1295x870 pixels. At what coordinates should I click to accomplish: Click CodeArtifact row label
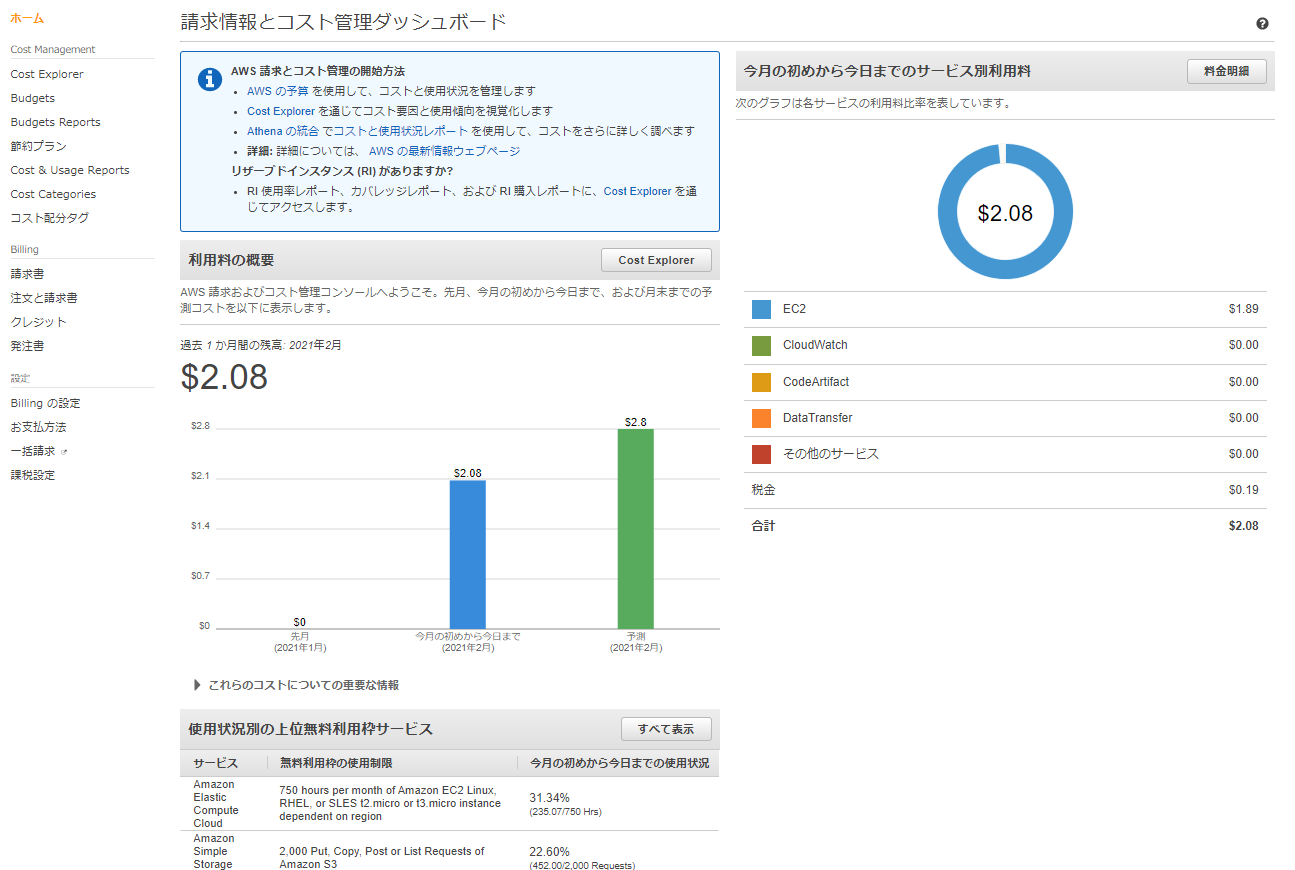click(816, 382)
